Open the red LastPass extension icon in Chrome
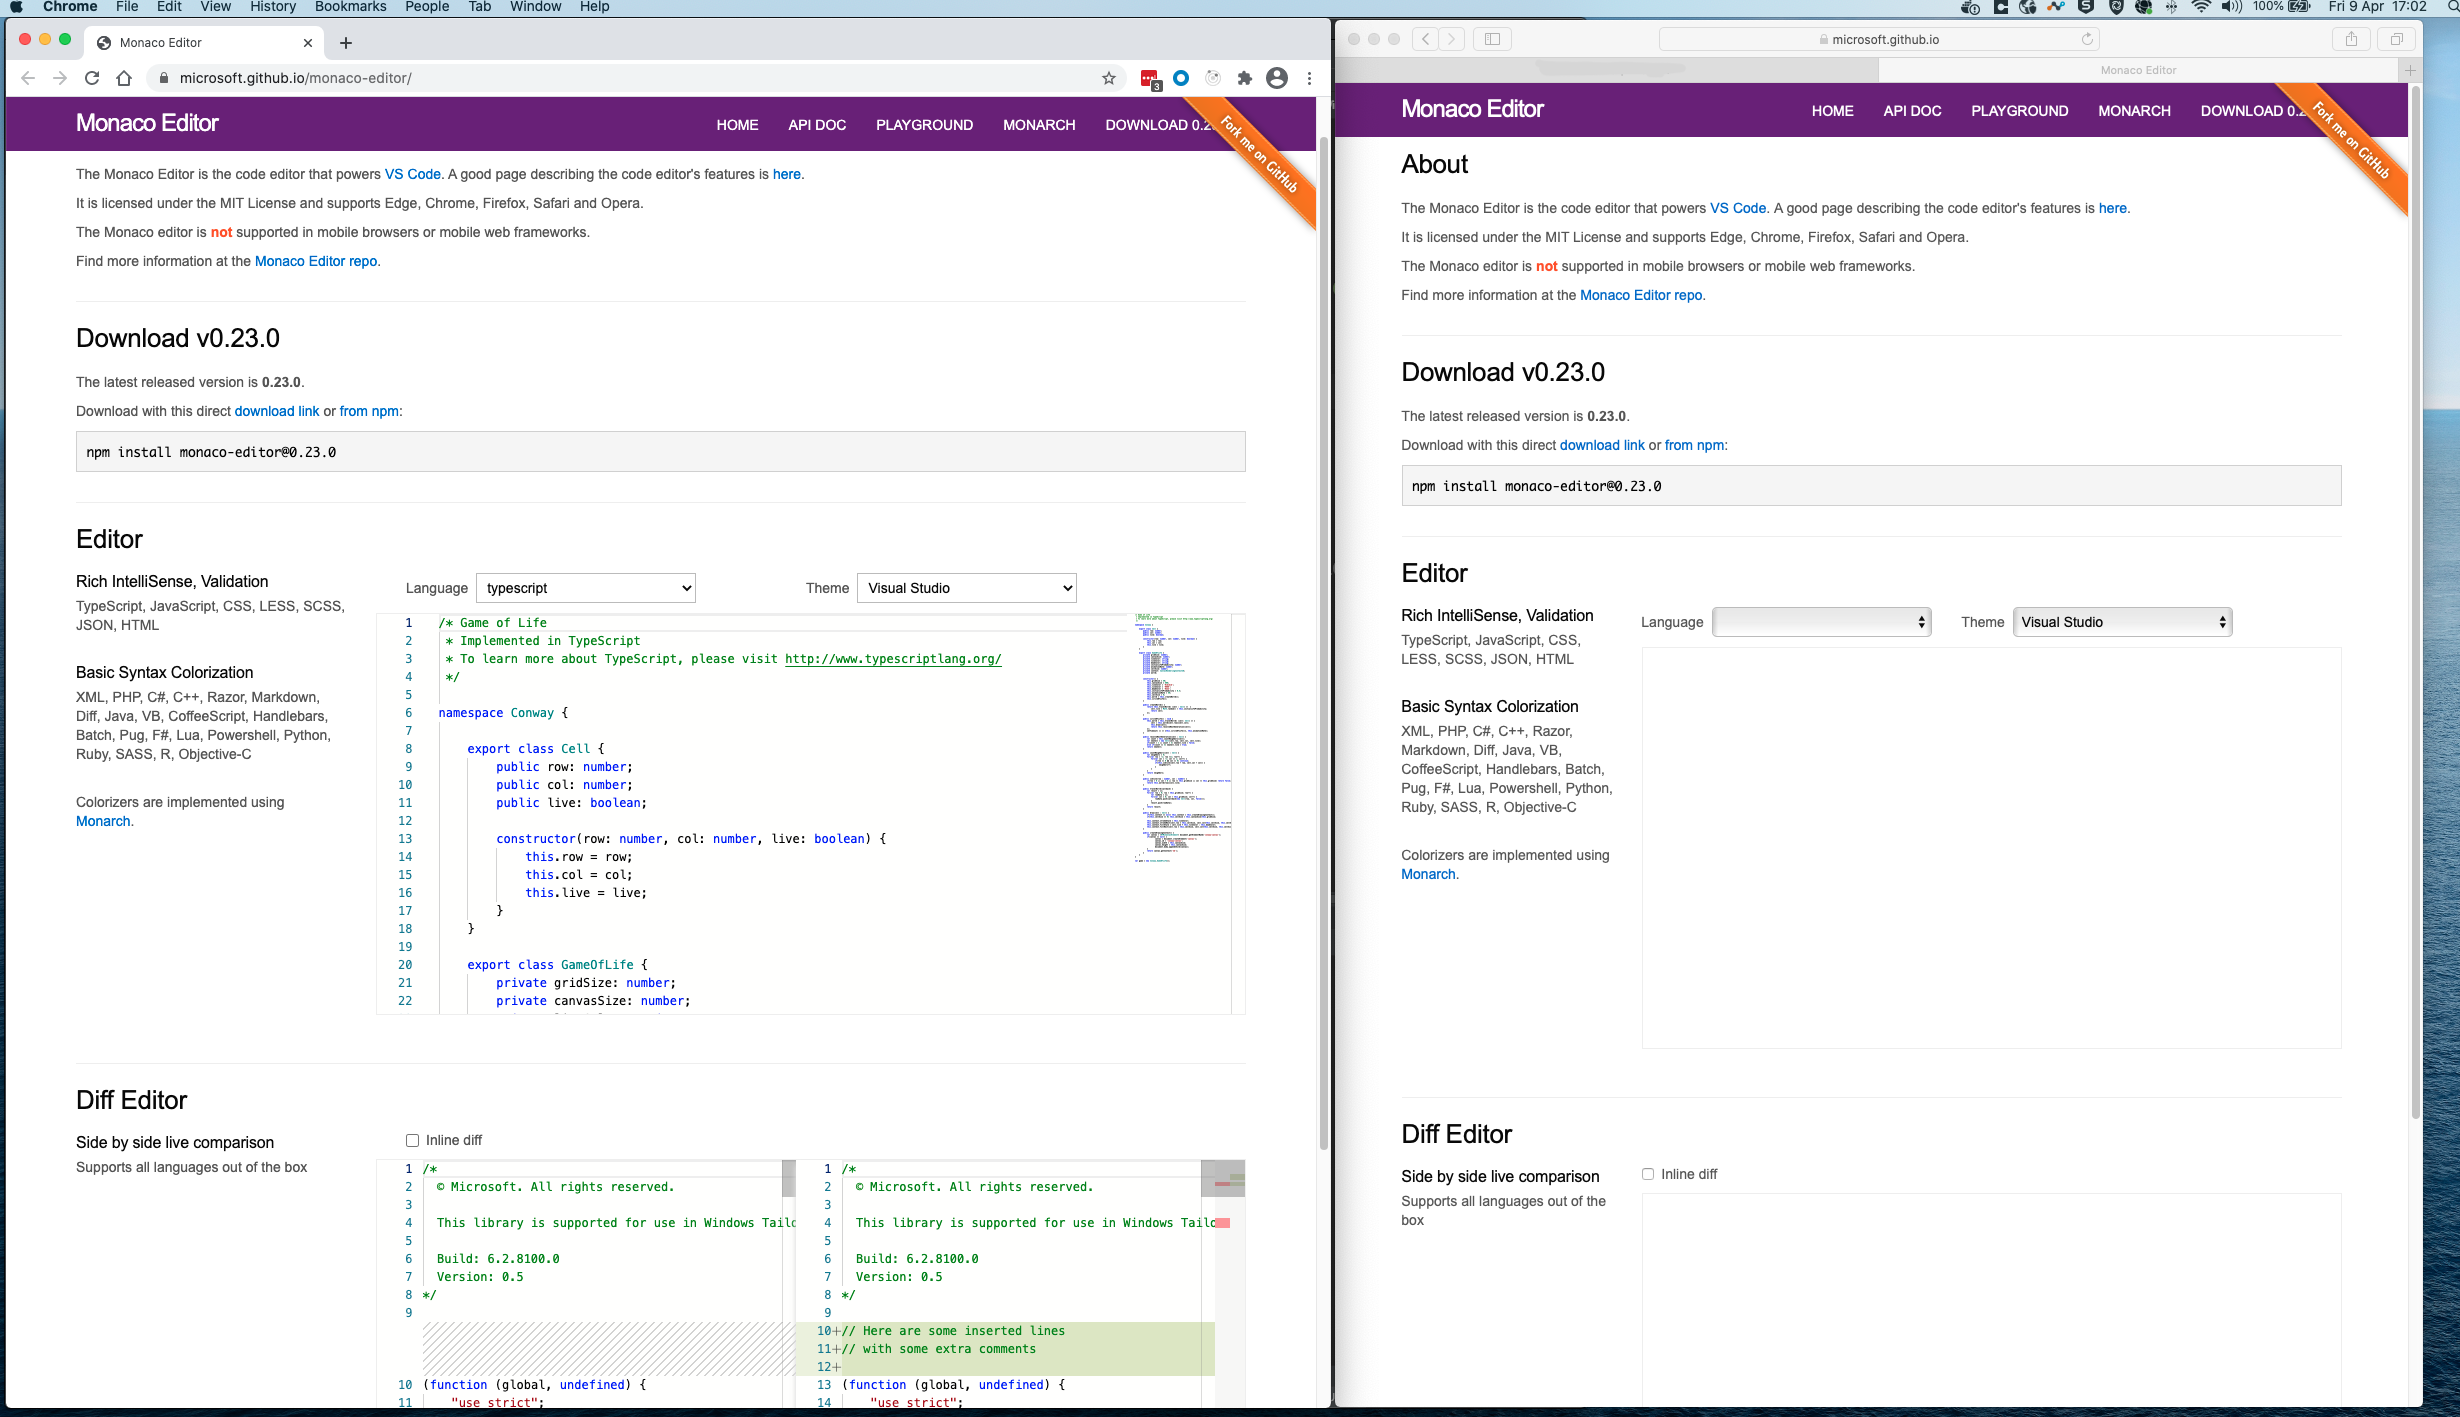Viewport: 2460px width, 1417px height. [x=1149, y=78]
